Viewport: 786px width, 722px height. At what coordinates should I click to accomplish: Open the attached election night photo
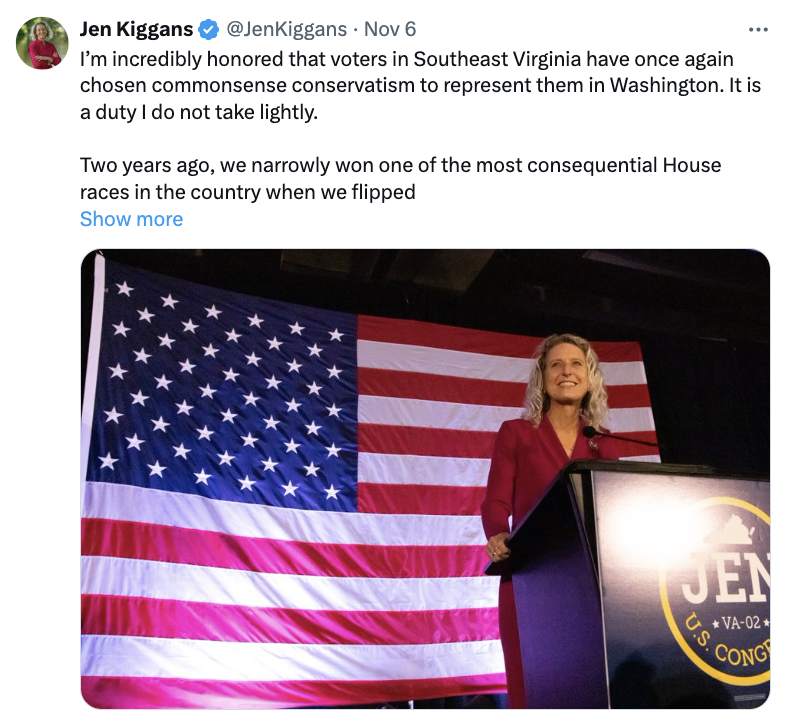point(425,479)
